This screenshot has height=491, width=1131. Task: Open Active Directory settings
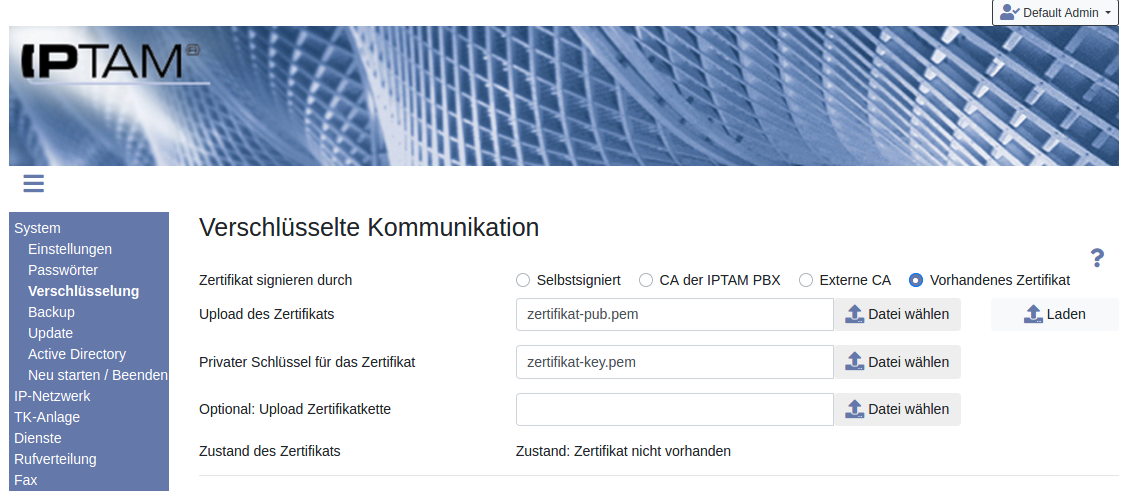click(77, 354)
